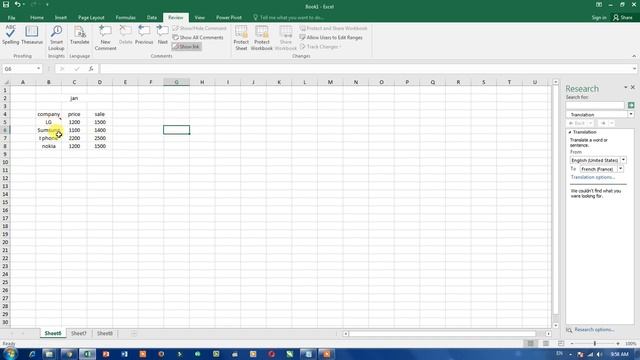The width and height of the screenshot is (640, 360).
Task: Click the Search for input field
Action: (x=595, y=105)
